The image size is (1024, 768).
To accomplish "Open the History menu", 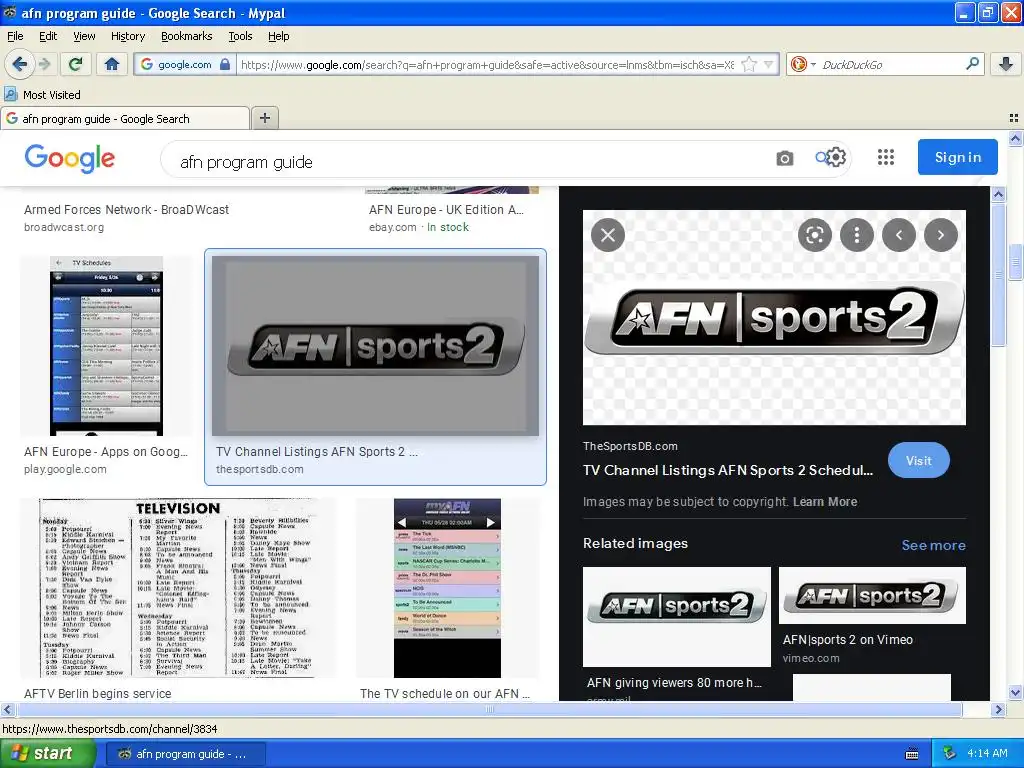I will coord(127,36).
